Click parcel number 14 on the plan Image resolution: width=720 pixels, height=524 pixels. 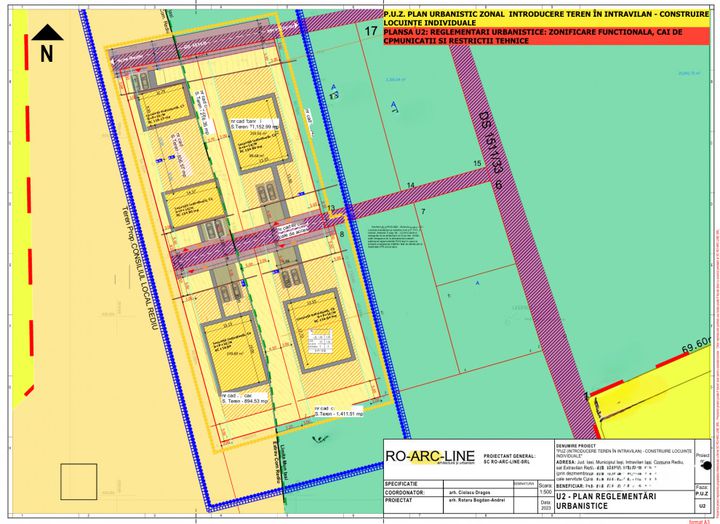(x=410, y=186)
